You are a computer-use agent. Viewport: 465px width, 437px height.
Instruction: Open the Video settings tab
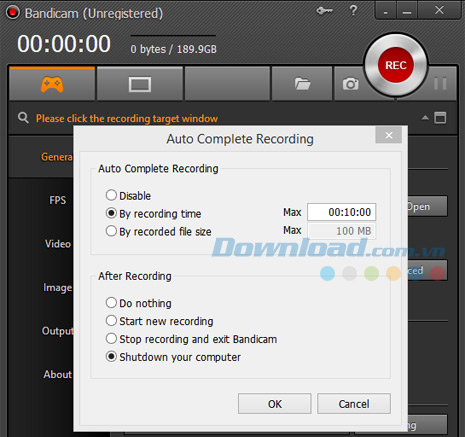58,244
